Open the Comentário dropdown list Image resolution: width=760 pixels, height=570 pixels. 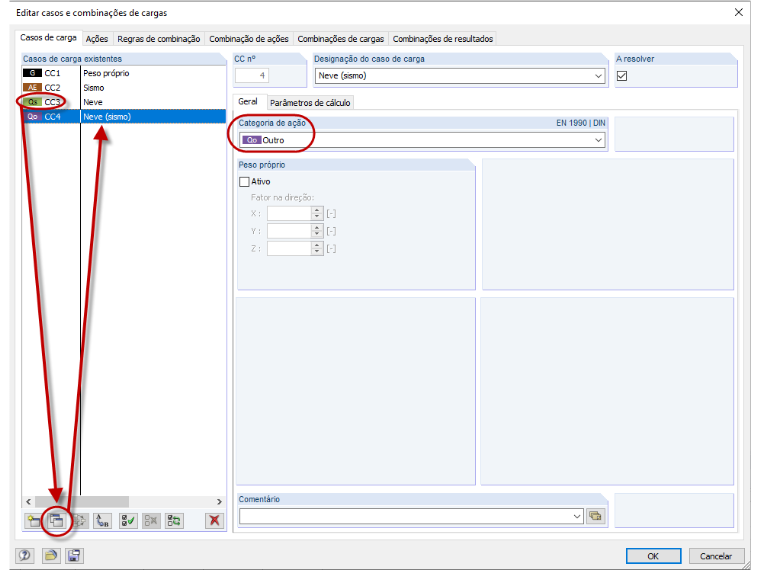point(577,516)
